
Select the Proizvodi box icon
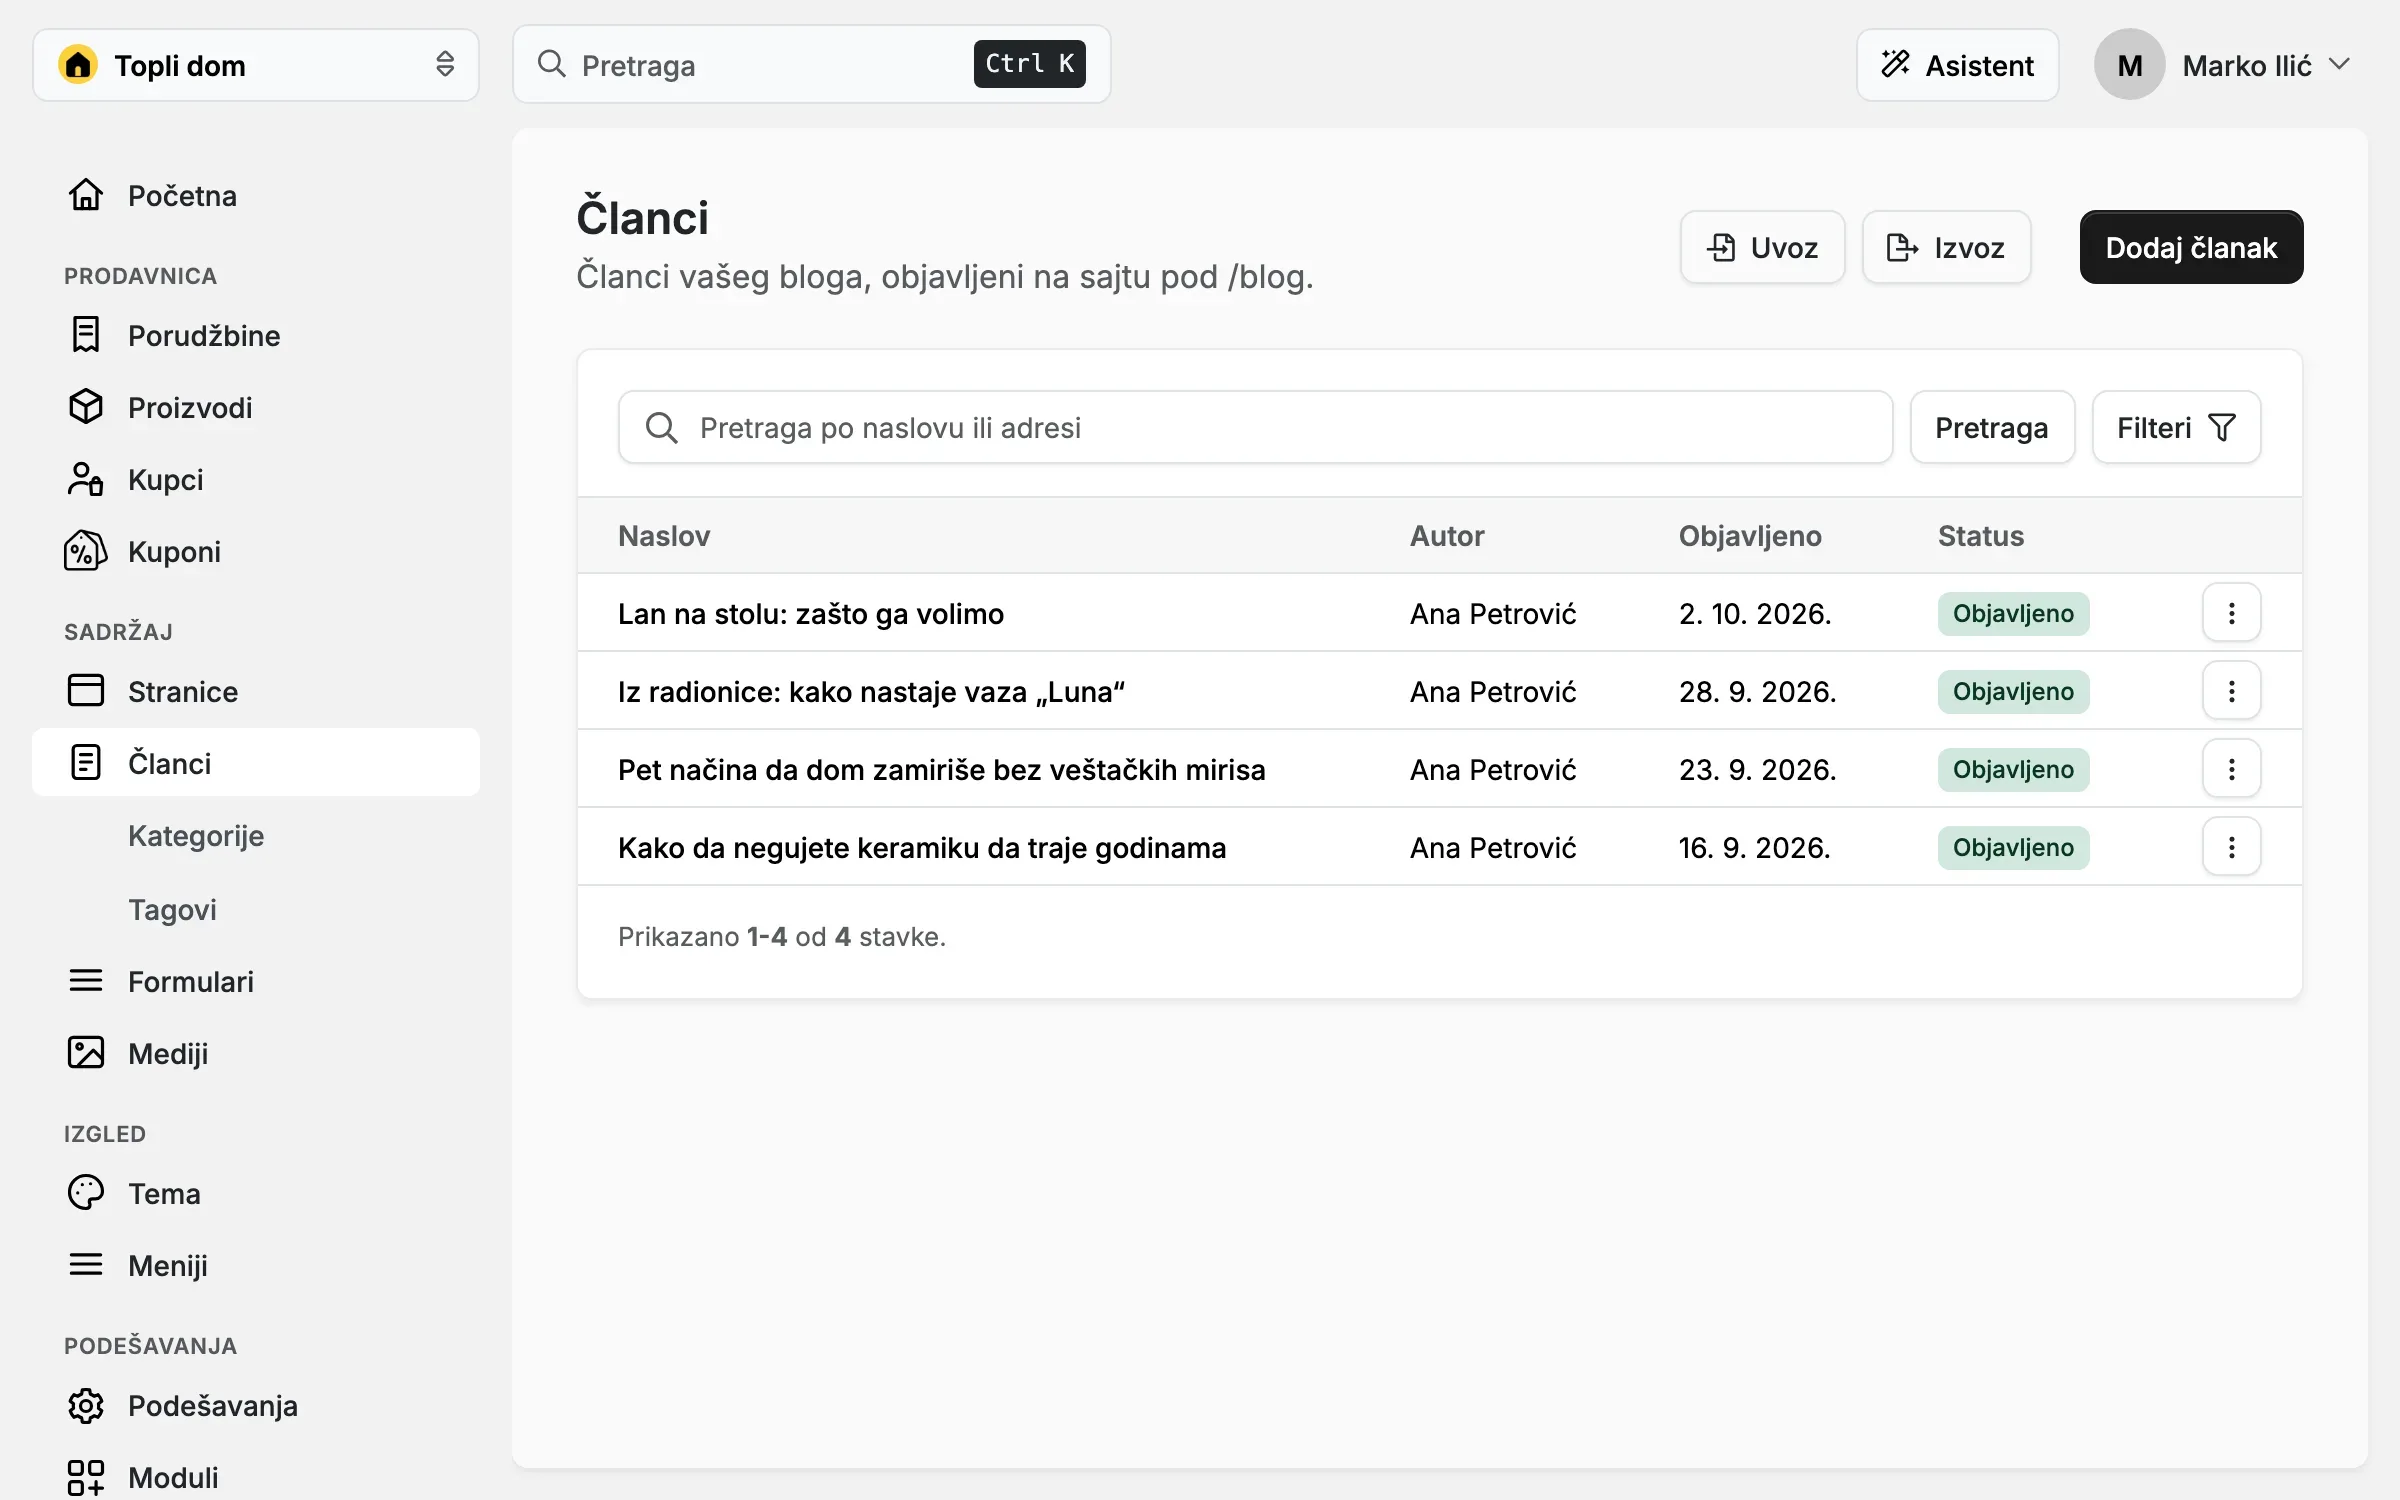pyautogui.click(x=86, y=407)
